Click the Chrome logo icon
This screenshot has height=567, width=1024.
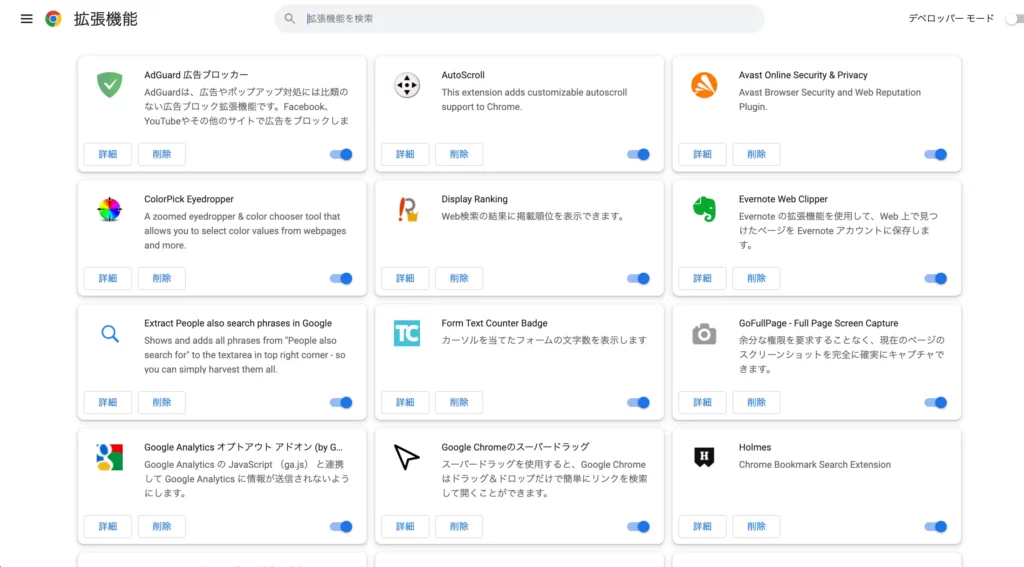54,19
